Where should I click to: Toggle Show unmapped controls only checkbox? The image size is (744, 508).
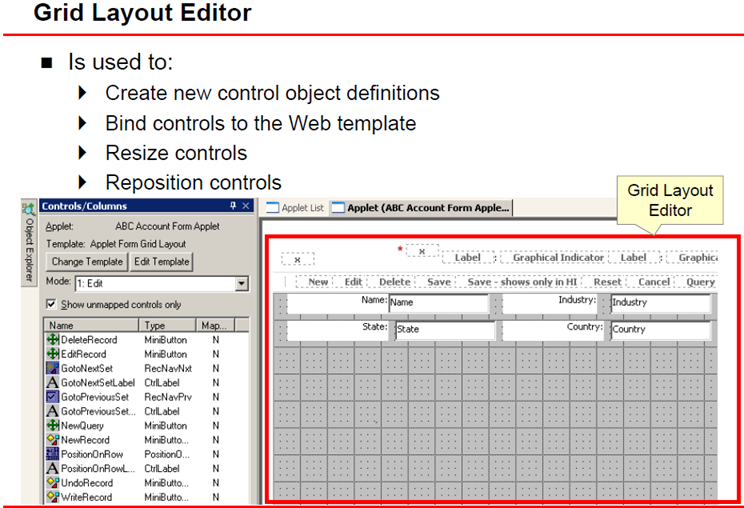[x=51, y=304]
